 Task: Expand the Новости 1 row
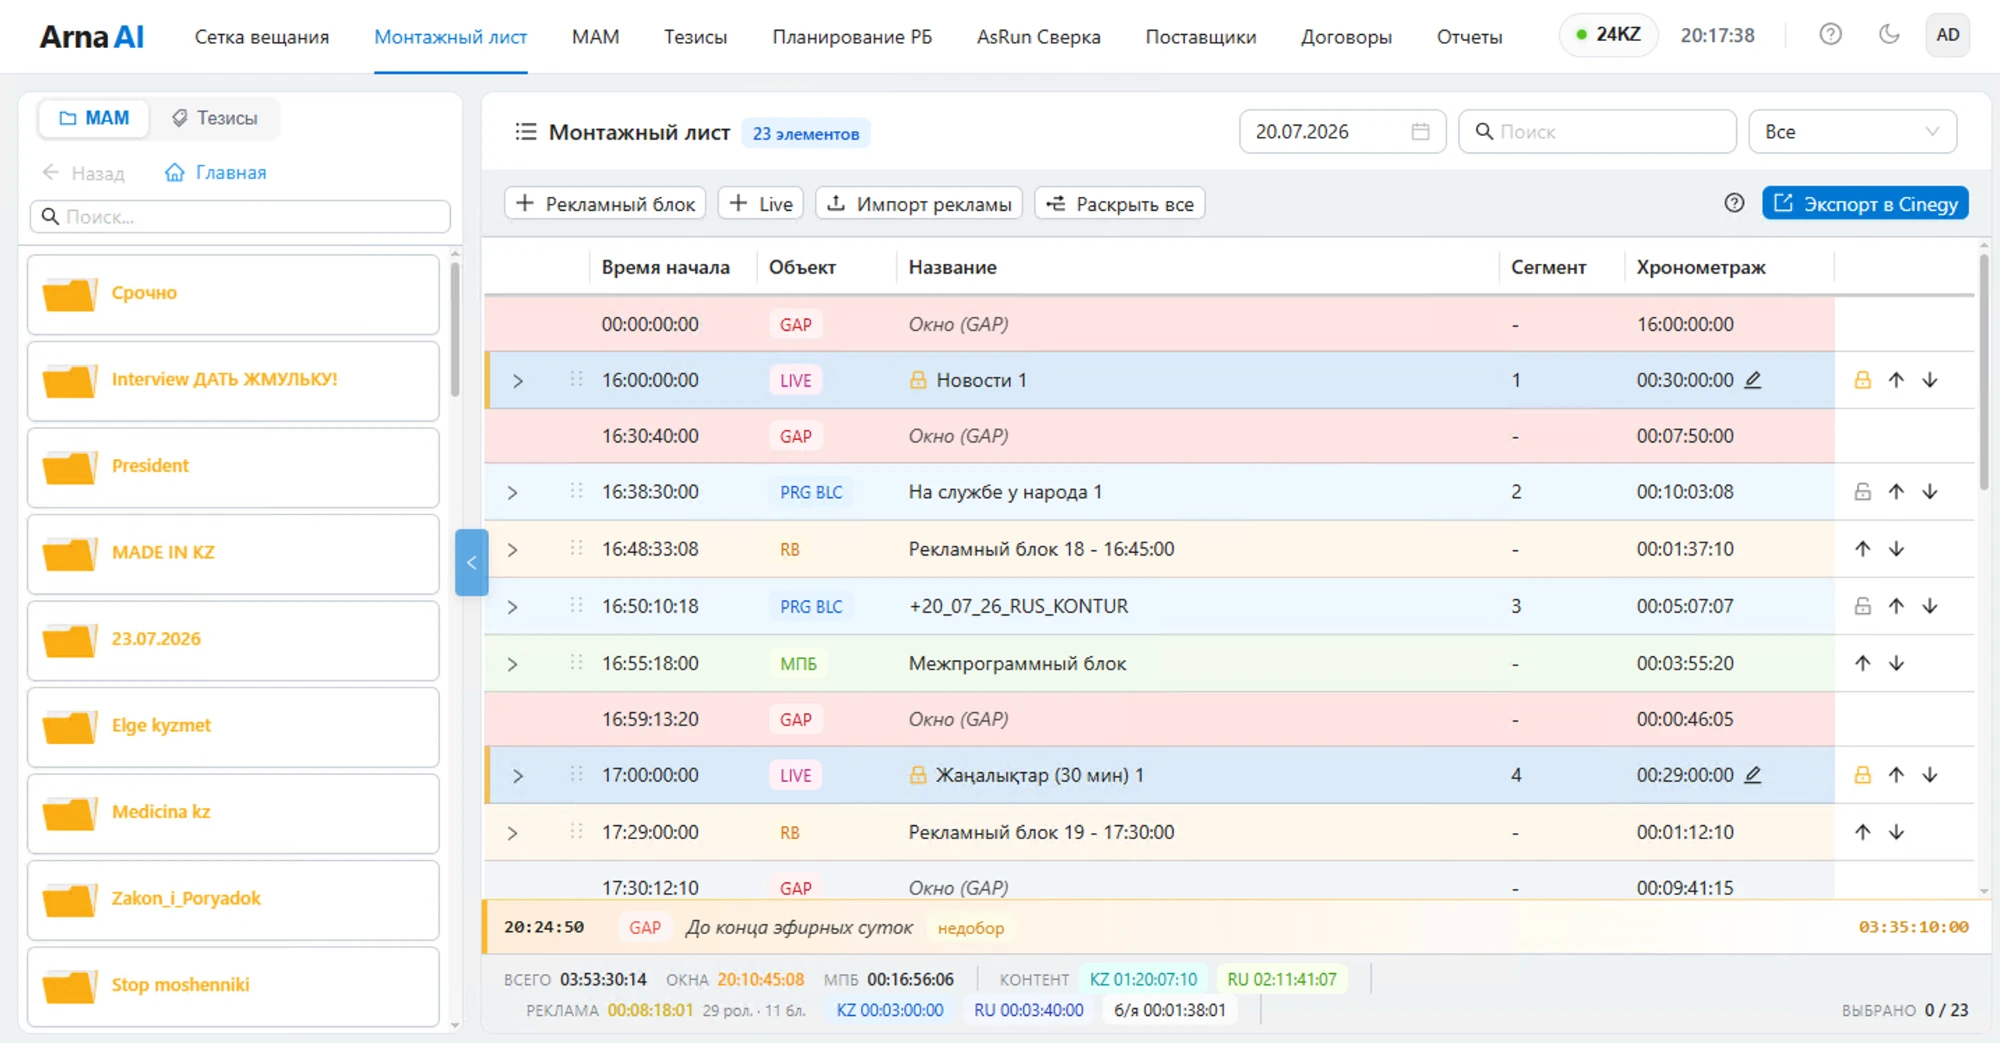tap(518, 381)
